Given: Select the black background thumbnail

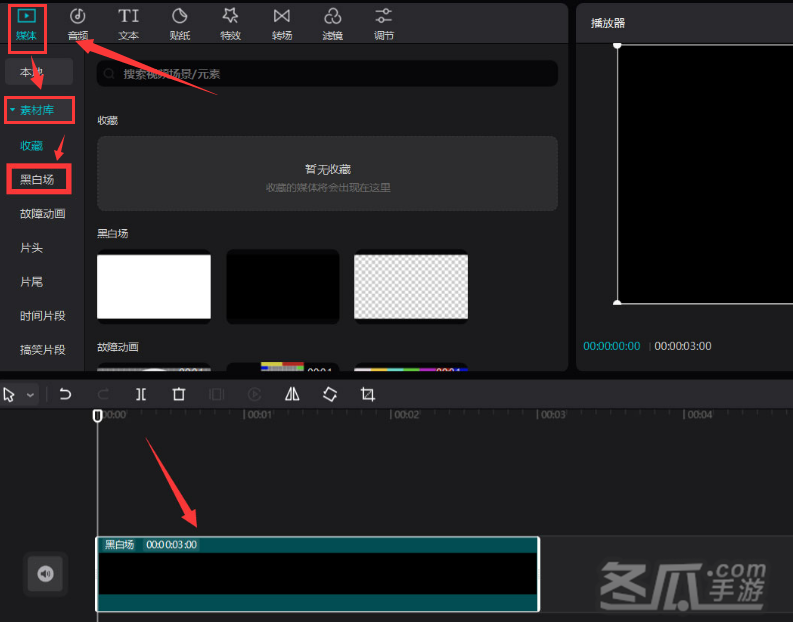Looking at the screenshot, I should click(x=283, y=286).
